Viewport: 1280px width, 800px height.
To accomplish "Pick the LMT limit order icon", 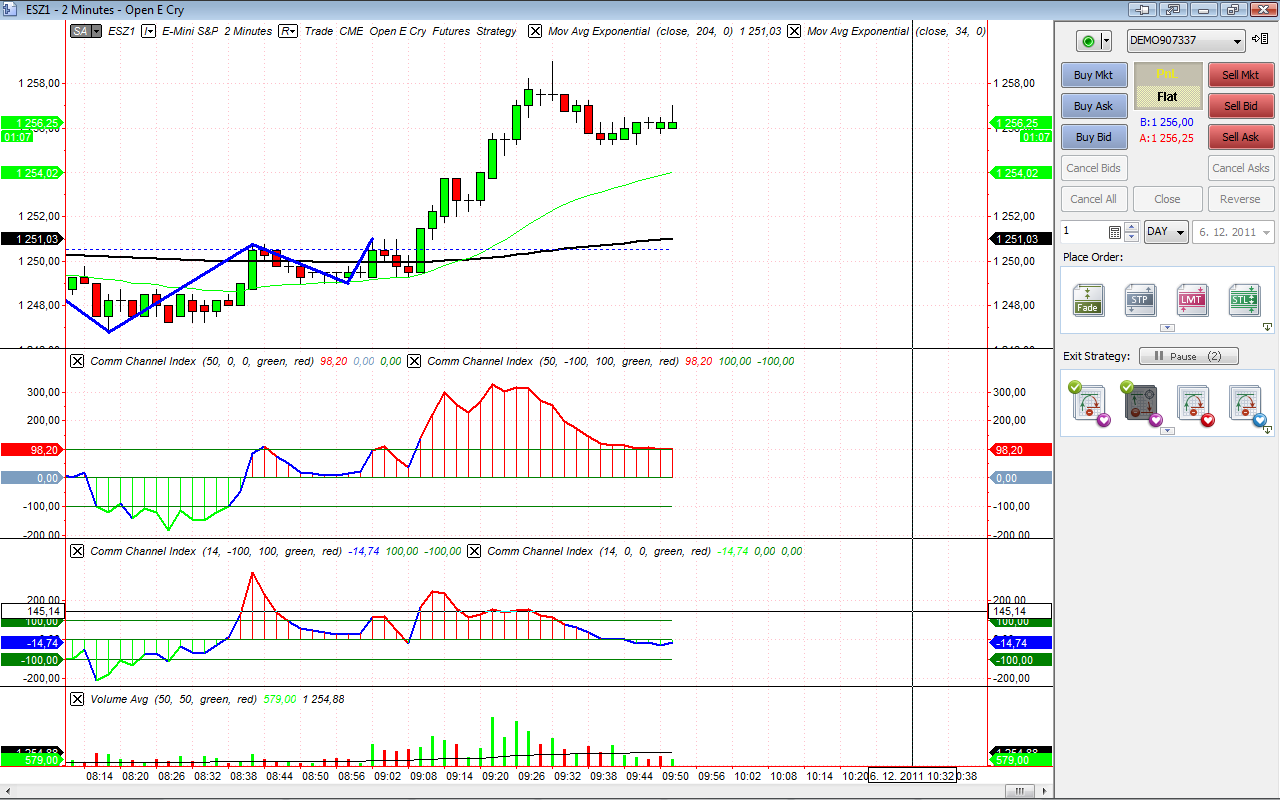I will [1192, 299].
